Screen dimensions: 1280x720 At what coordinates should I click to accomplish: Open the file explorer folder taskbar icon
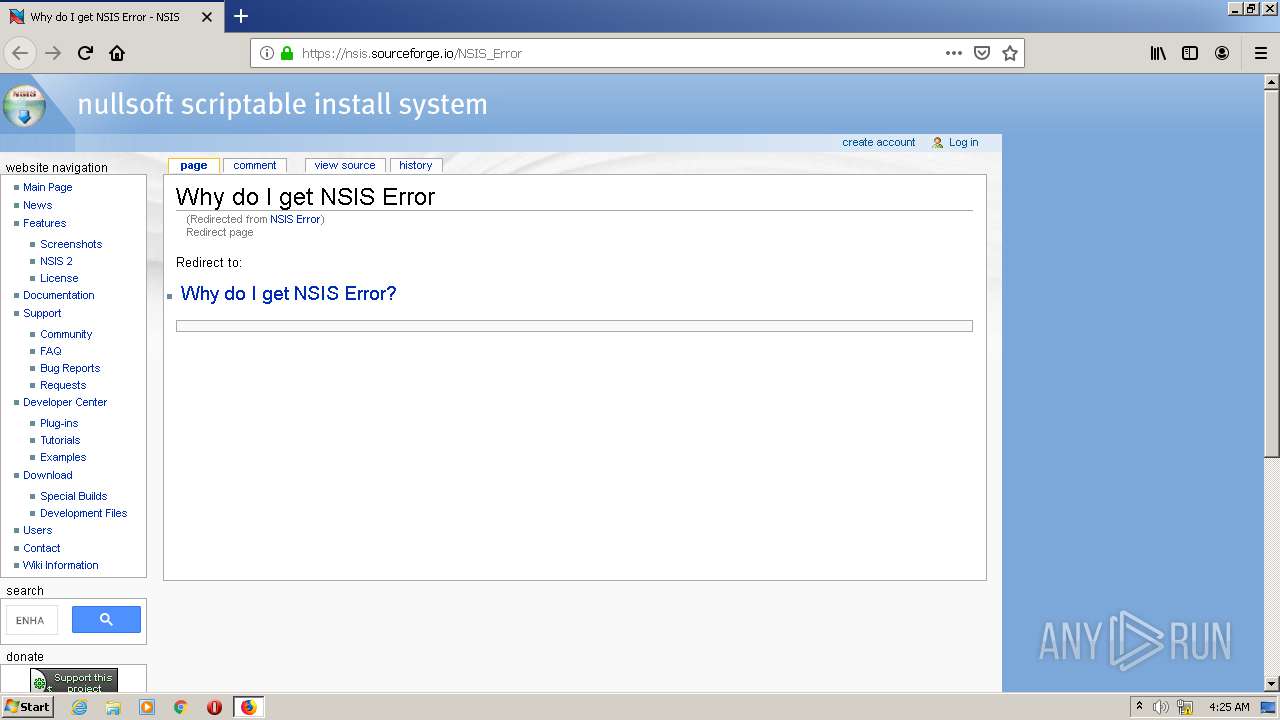[x=113, y=707]
